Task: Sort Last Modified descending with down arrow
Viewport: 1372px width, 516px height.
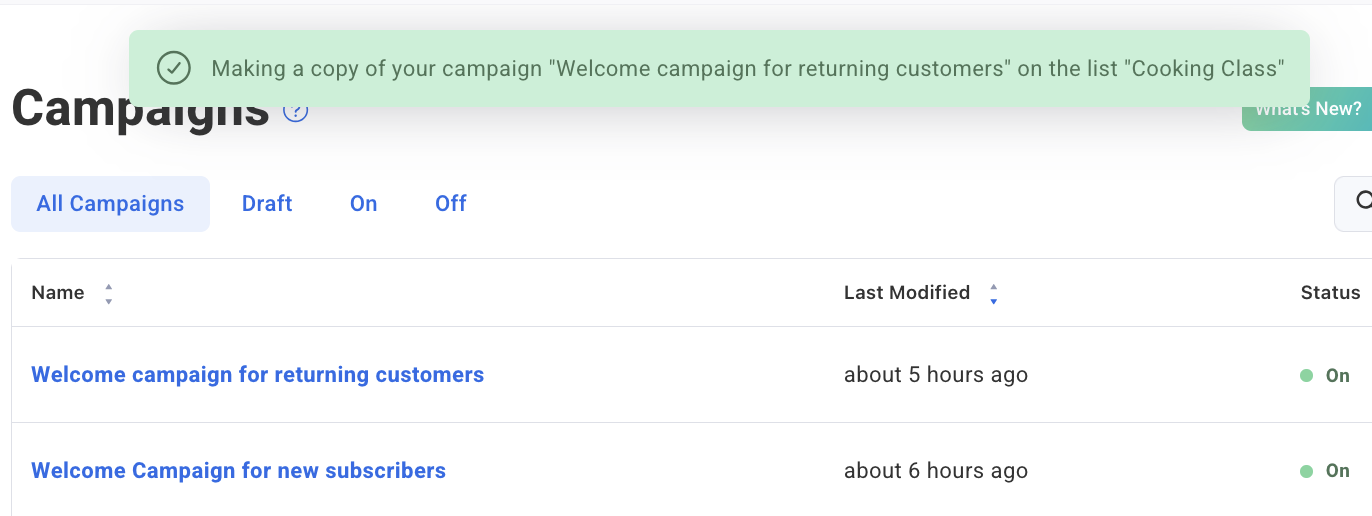Action: (x=993, y=300)
